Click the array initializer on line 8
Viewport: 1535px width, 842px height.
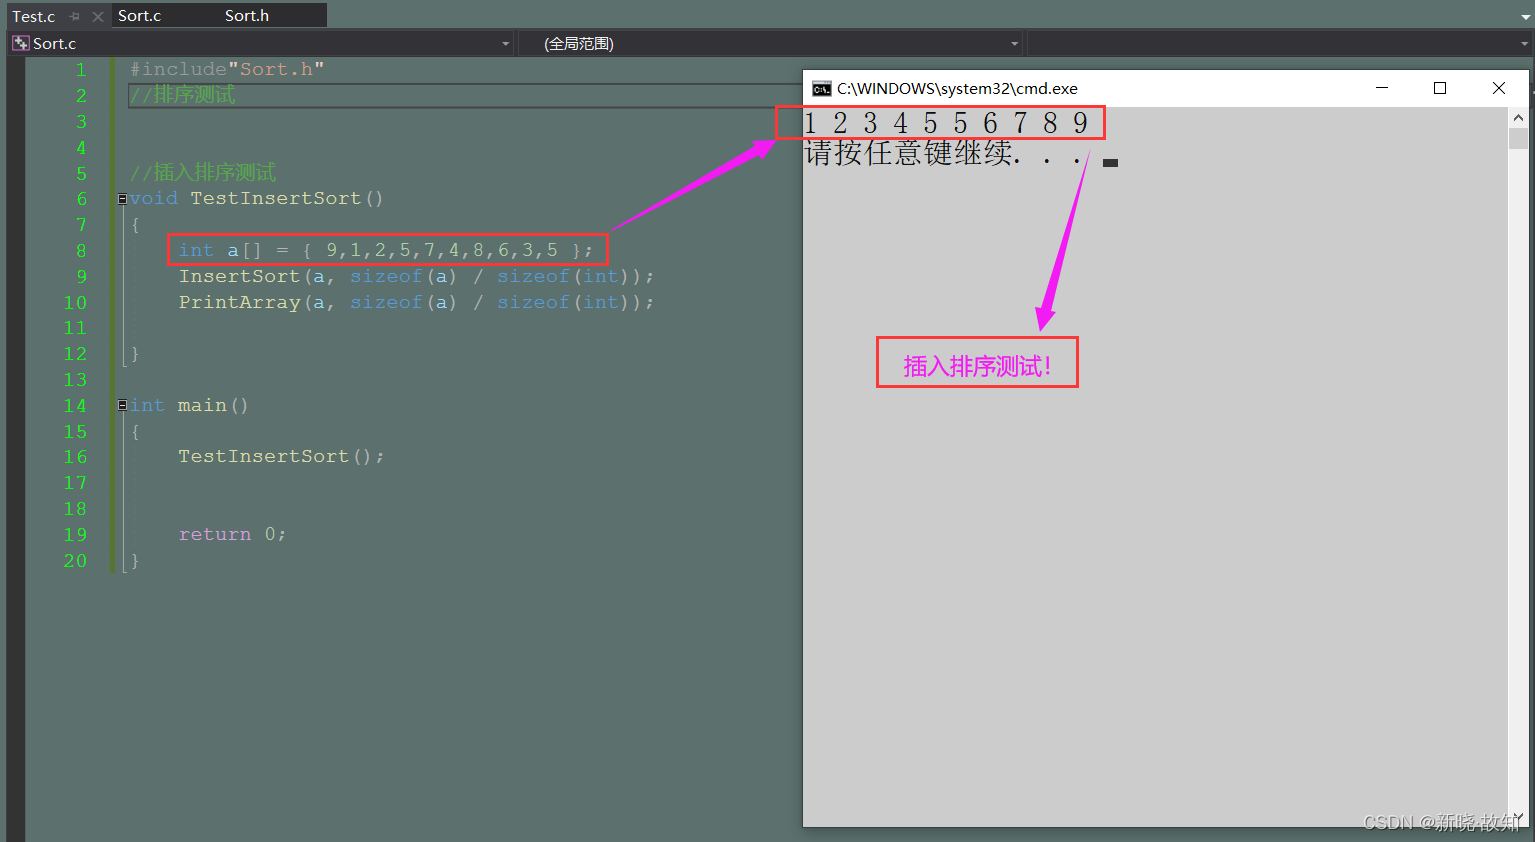386,250
